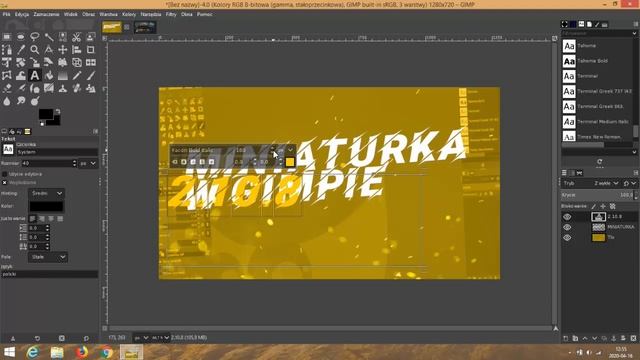The image size is (640, 360).
Task: Select the Zoom magnifier tool
Action: pos(35,50)
